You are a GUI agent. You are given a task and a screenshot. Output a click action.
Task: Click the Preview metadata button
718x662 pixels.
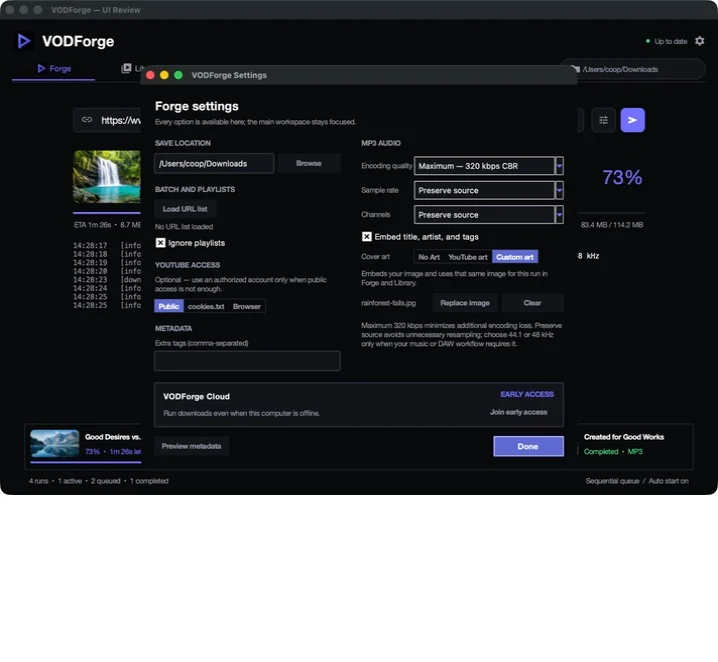191,446
